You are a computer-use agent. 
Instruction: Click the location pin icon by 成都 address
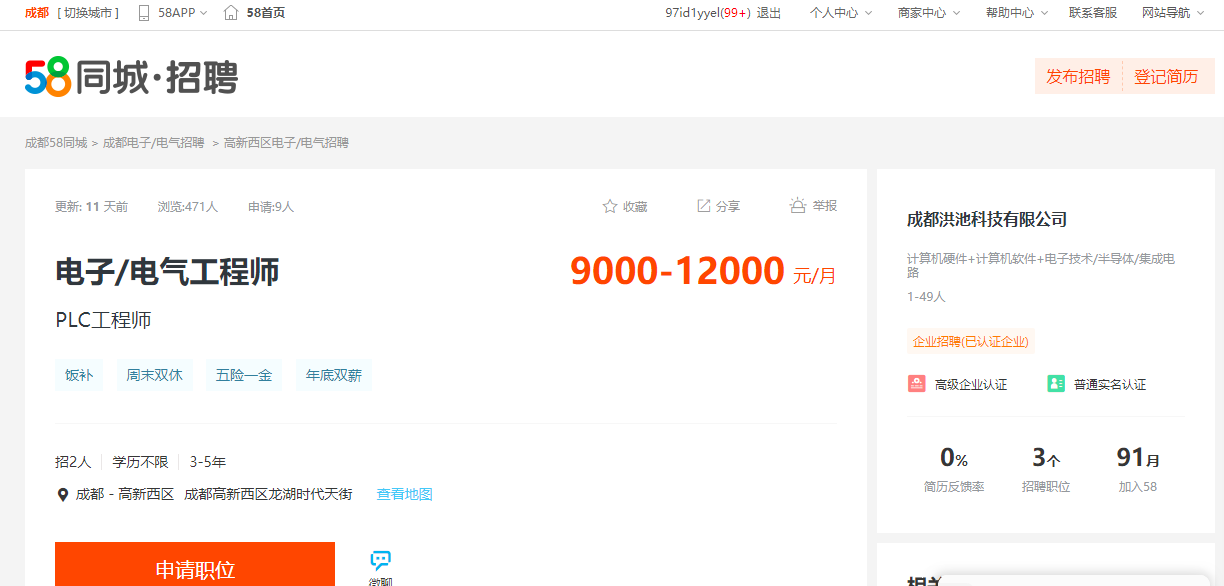(62, 494)
